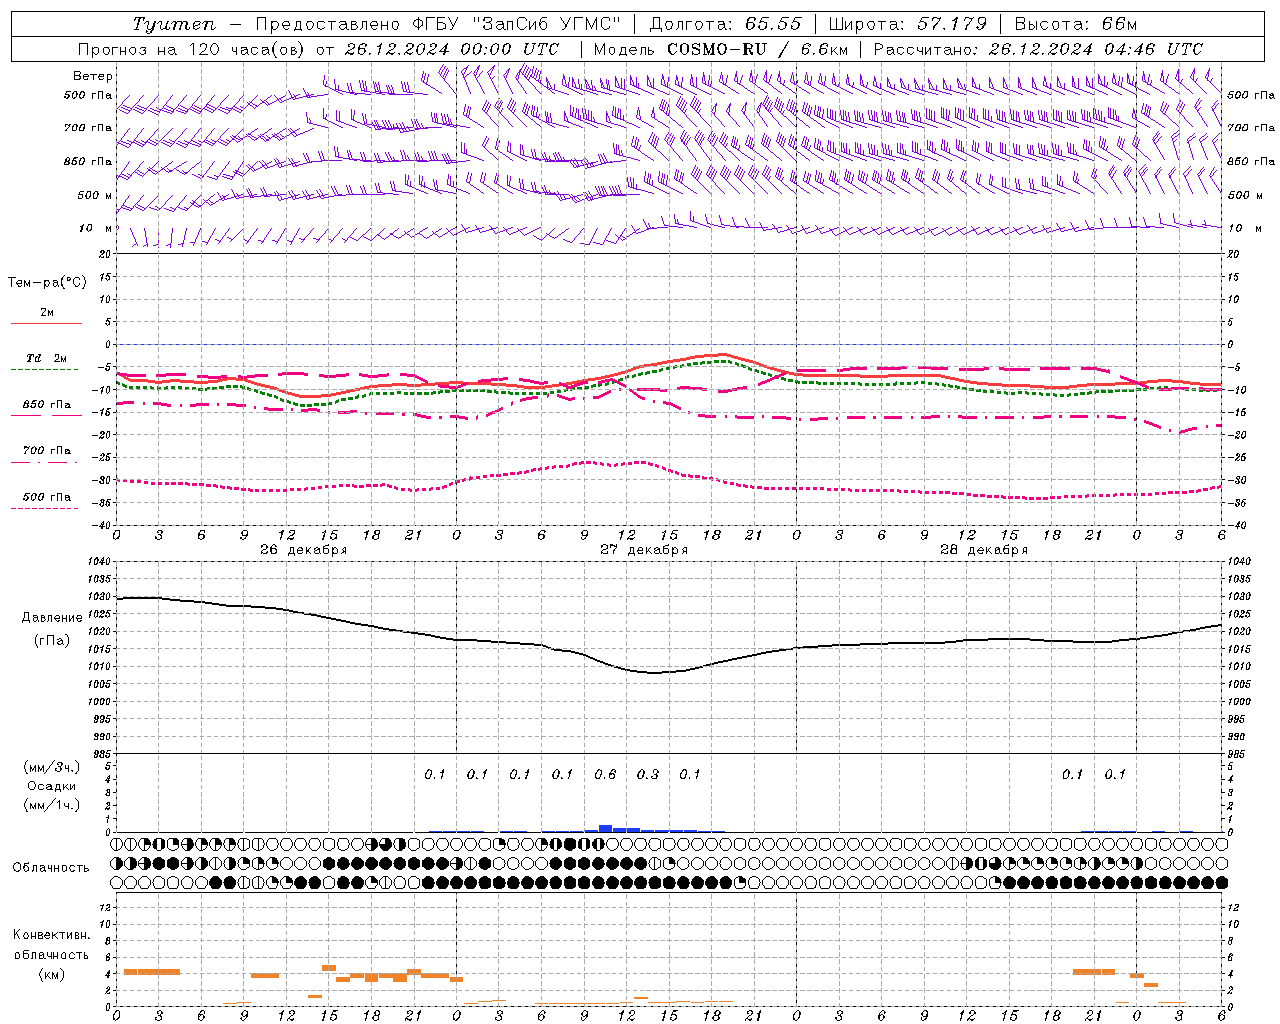Click the "Осадки" precipitation label

[x=52, y=787]
